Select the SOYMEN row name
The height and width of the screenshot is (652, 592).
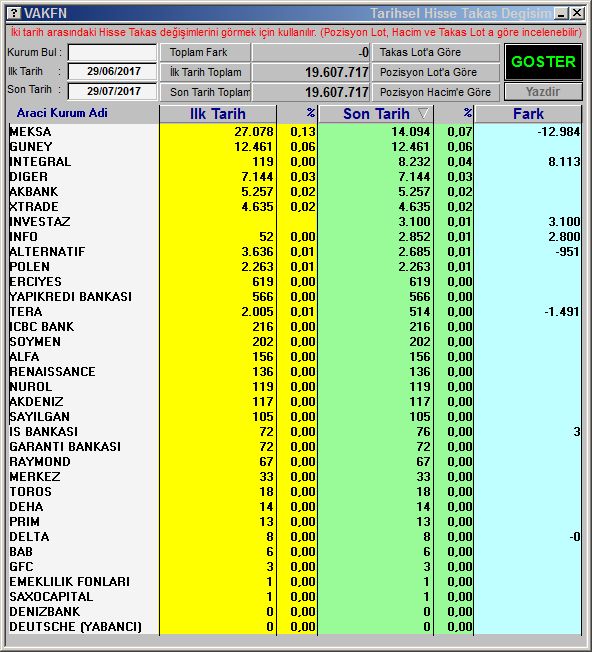[35, 342]
